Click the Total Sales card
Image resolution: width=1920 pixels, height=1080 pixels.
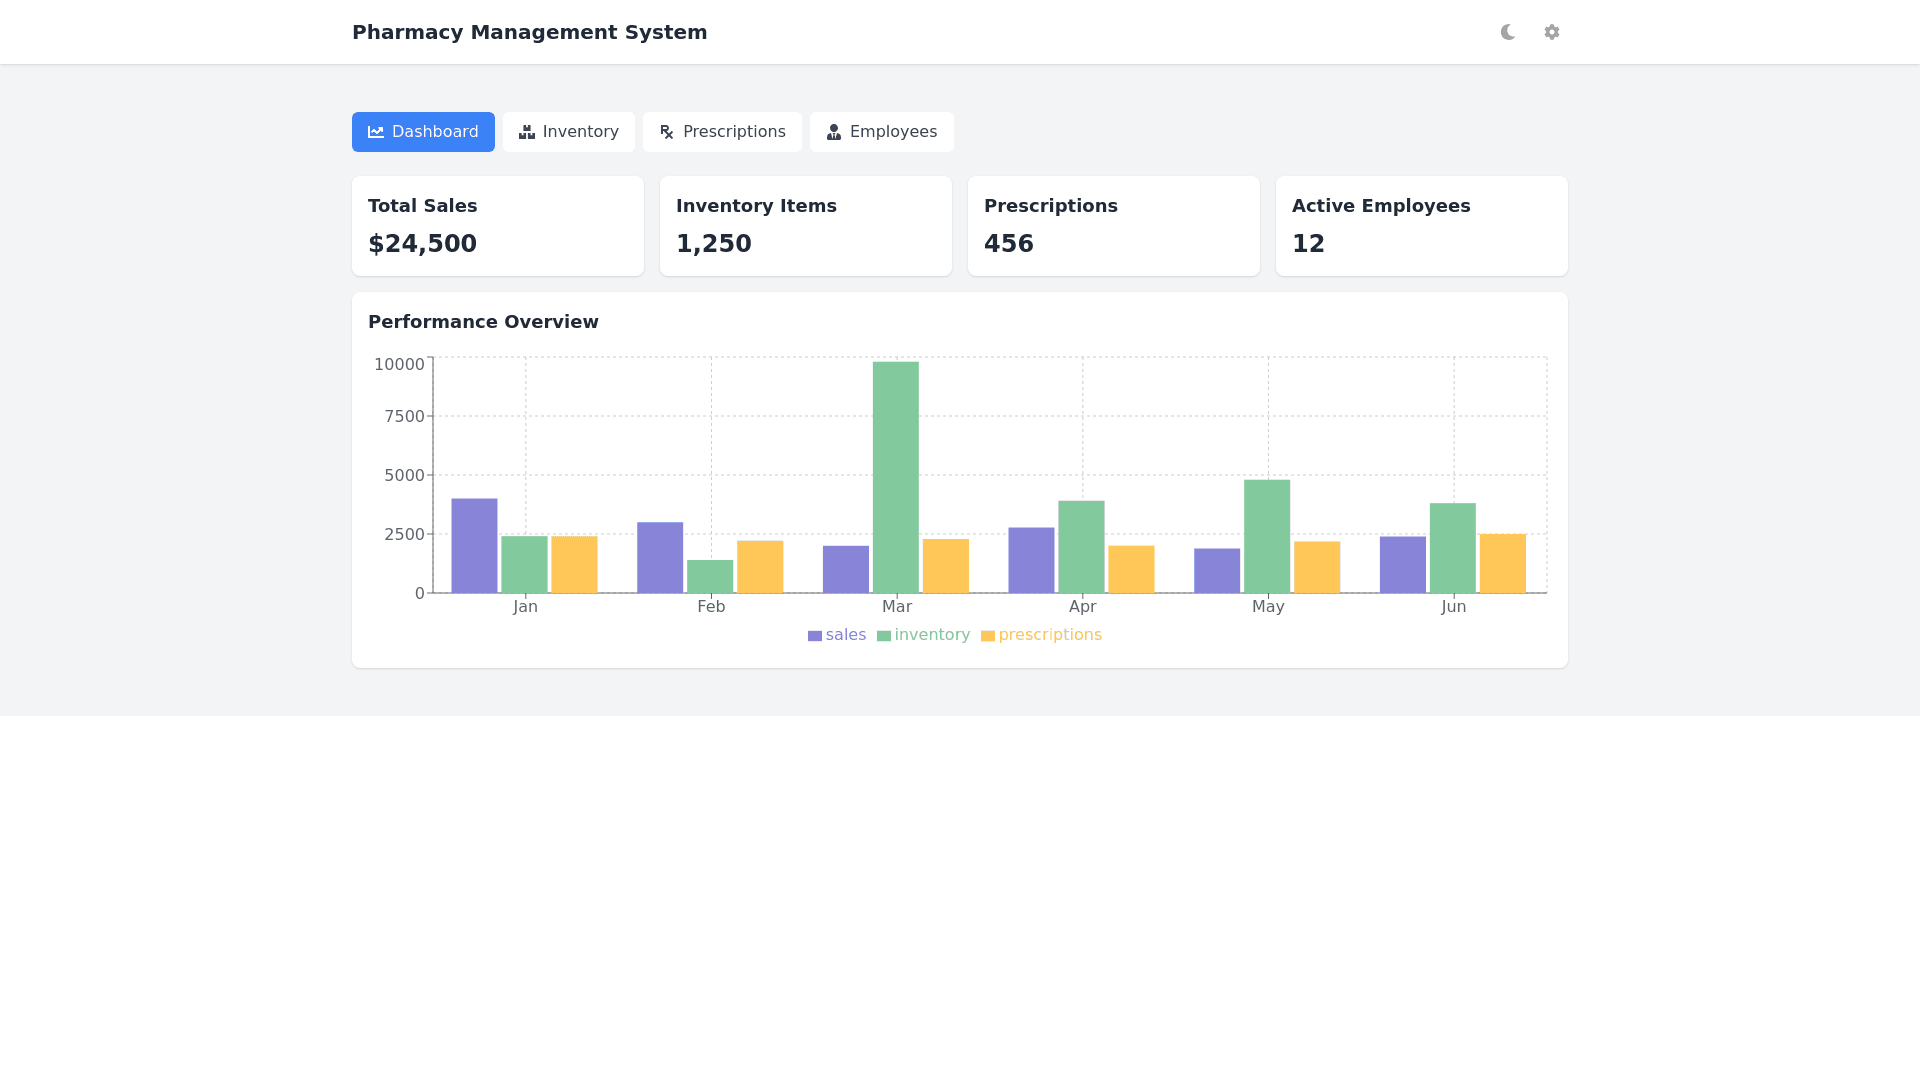(x=497, y=226)
